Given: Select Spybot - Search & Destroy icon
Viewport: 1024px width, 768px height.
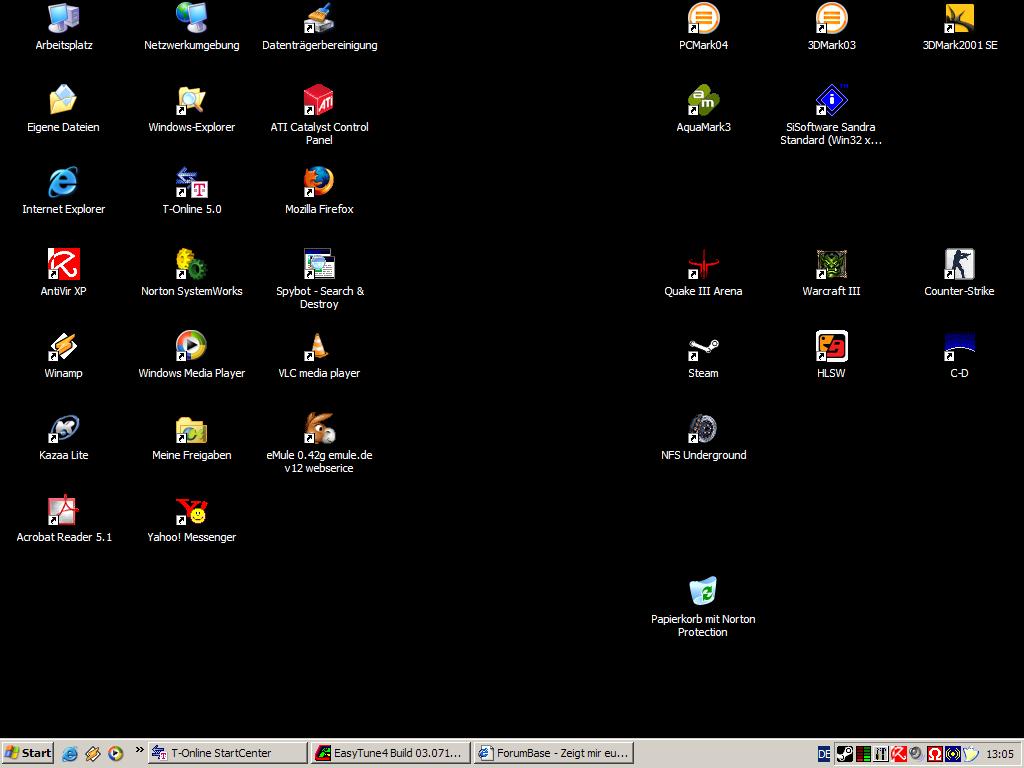Looking at the screenshot, I should (319, 280).
